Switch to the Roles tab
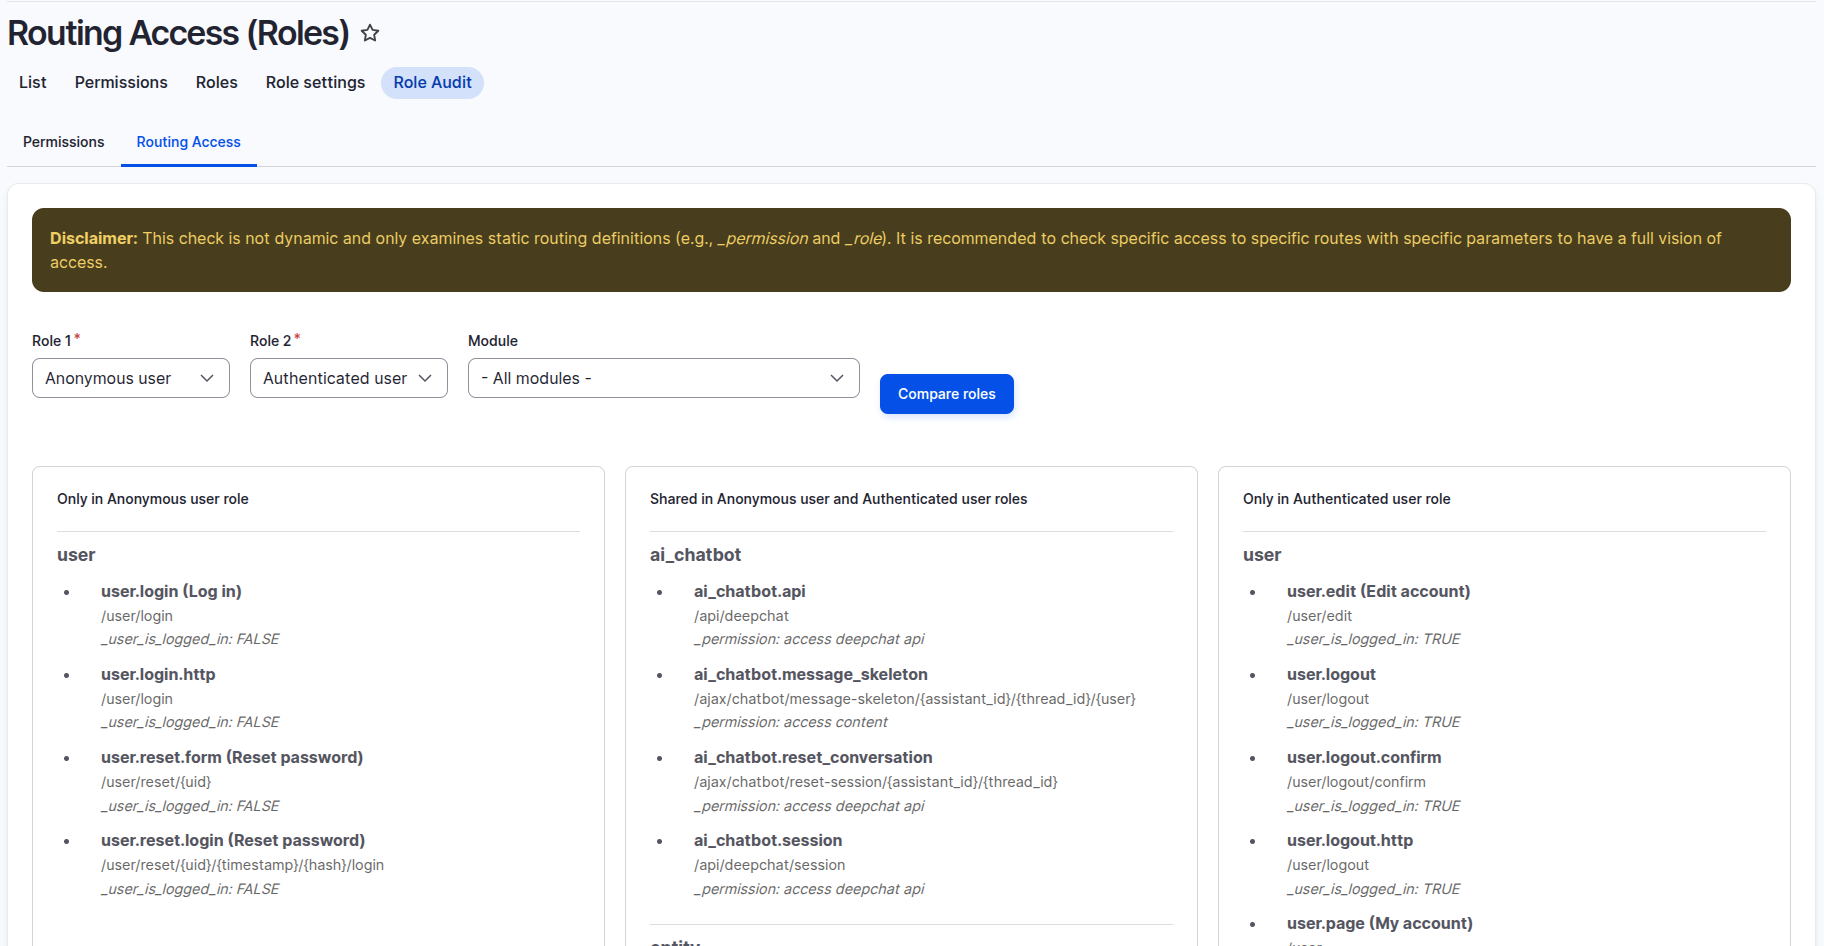 pos(217,82)
